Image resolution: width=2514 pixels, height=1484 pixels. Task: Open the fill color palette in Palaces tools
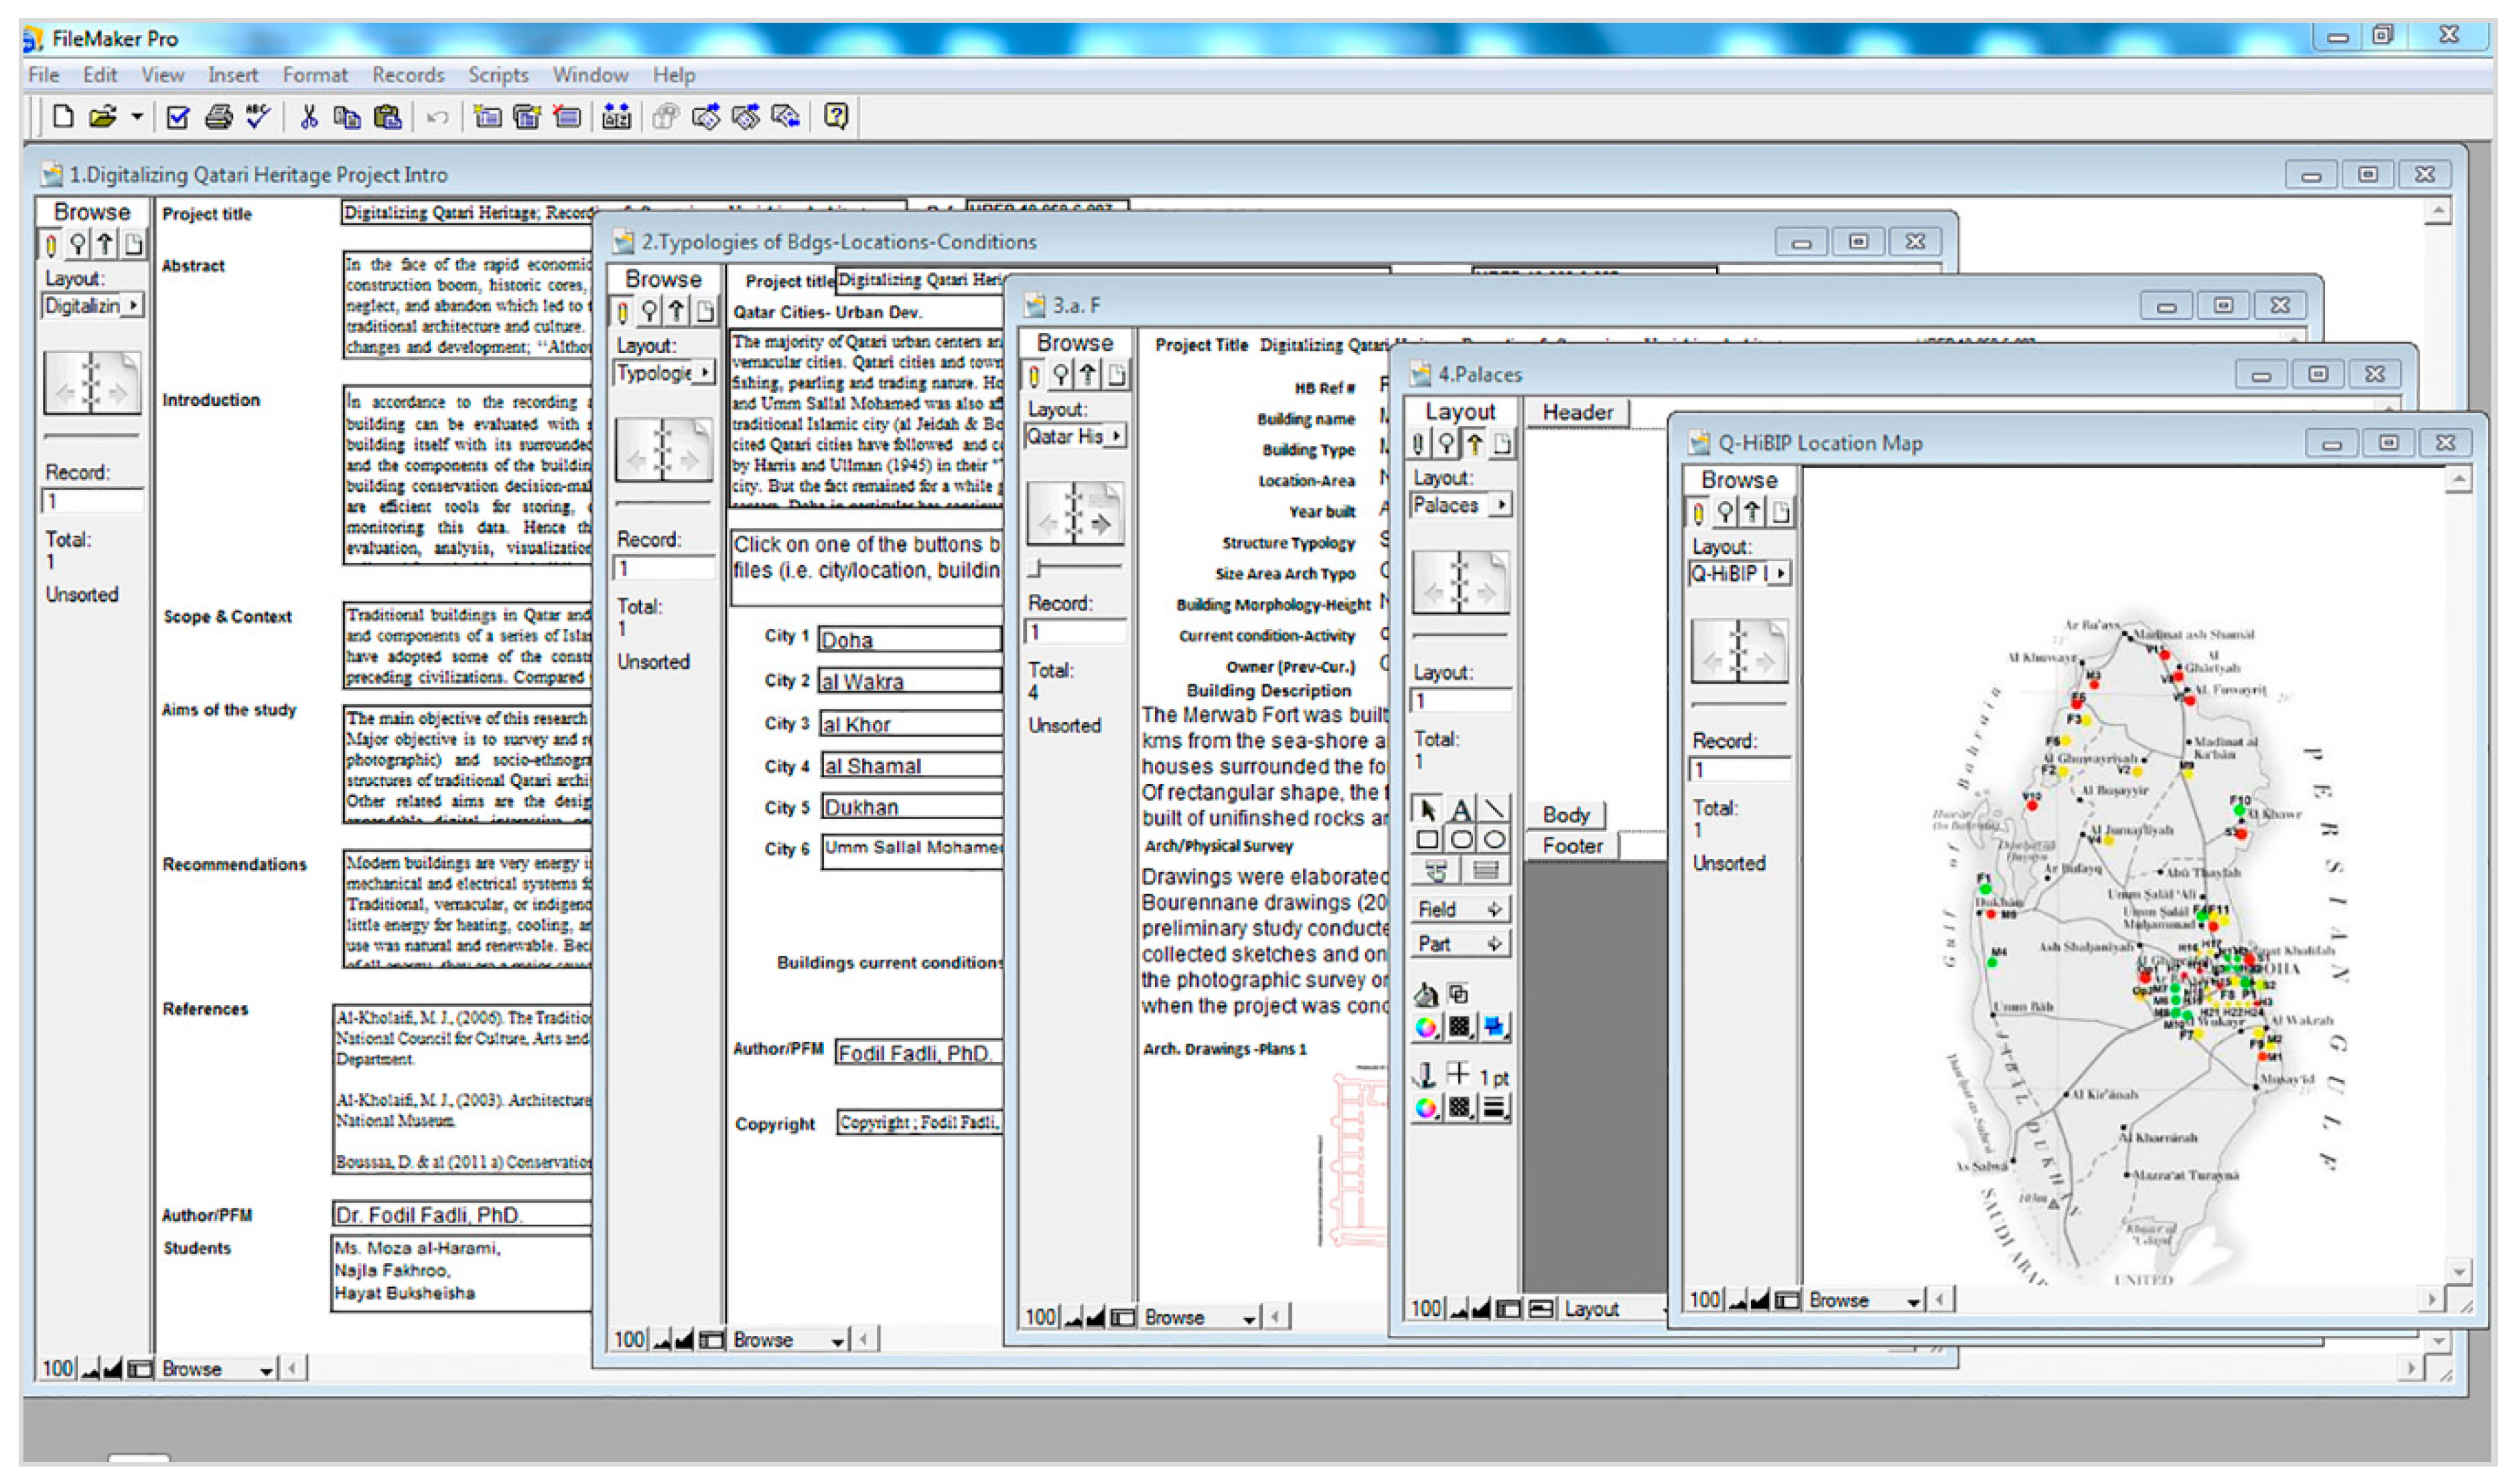coord(1427,1027)
